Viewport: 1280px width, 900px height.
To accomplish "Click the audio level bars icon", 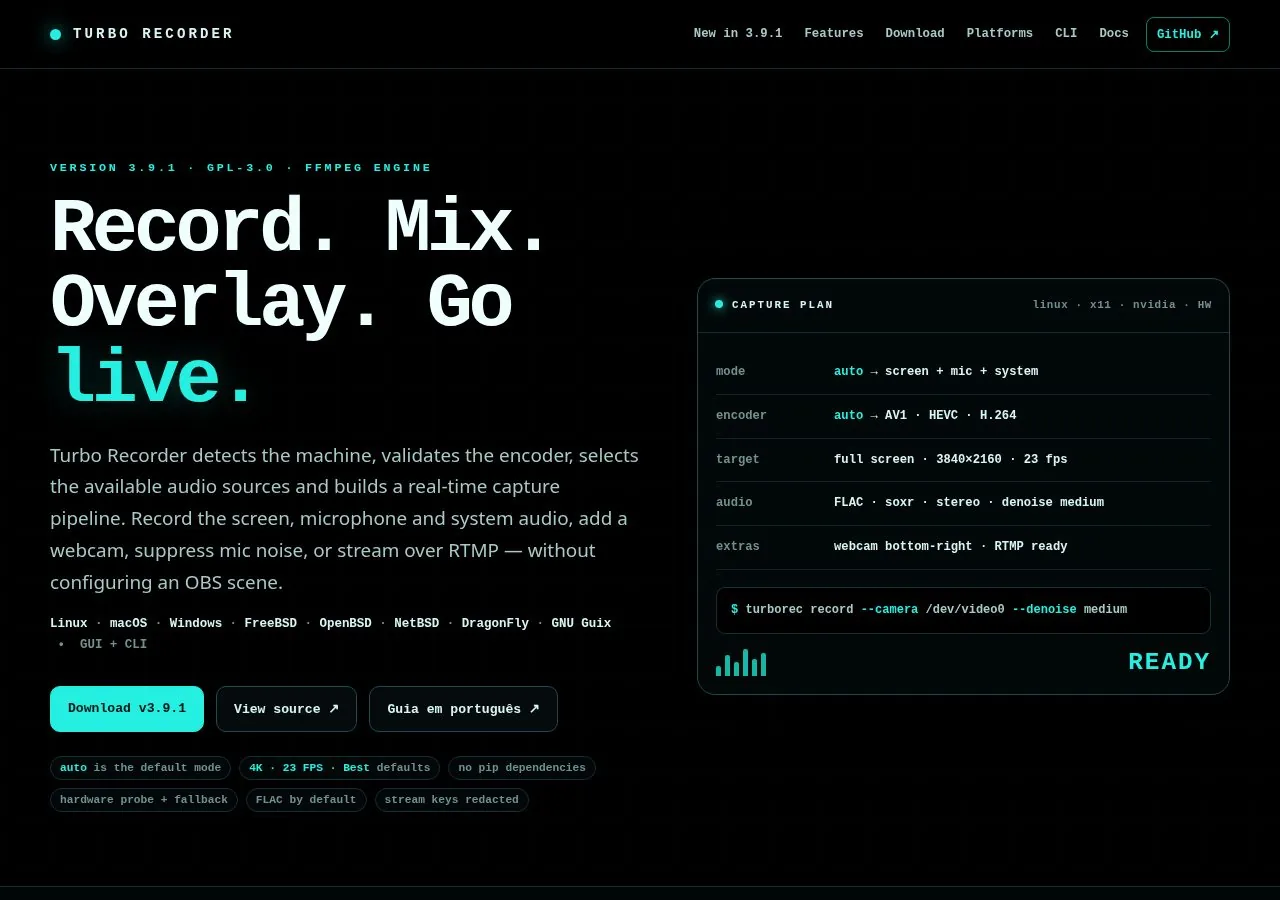I will pos(741,663).
